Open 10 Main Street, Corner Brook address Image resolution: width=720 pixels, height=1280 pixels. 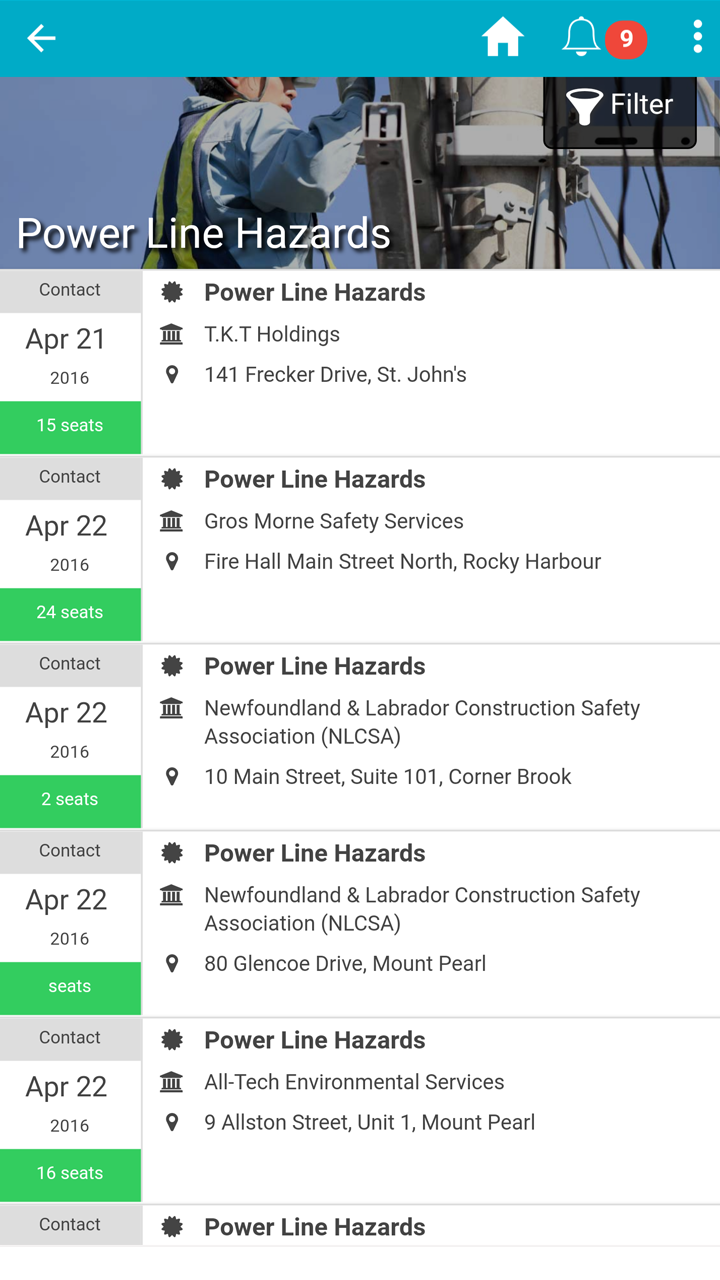click(x=388, y=777)
